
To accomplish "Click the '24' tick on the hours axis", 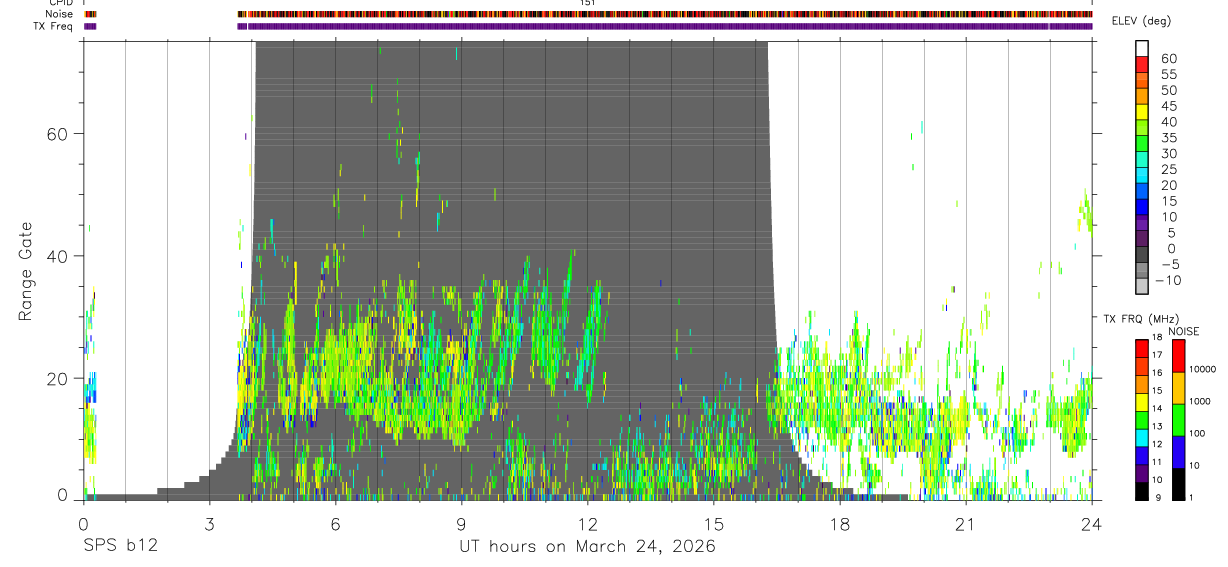I will click(1091, 523).
